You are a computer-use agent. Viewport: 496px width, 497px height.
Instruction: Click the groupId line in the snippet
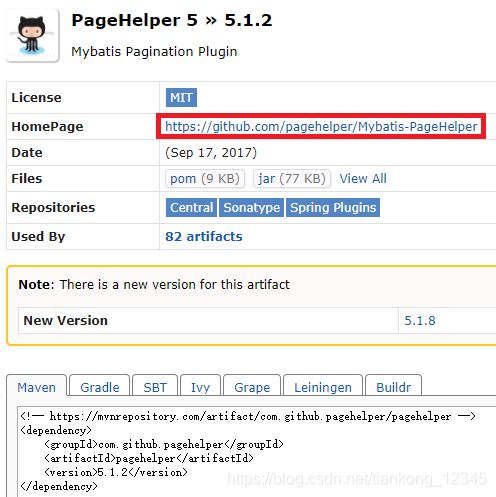pos(164,444)
